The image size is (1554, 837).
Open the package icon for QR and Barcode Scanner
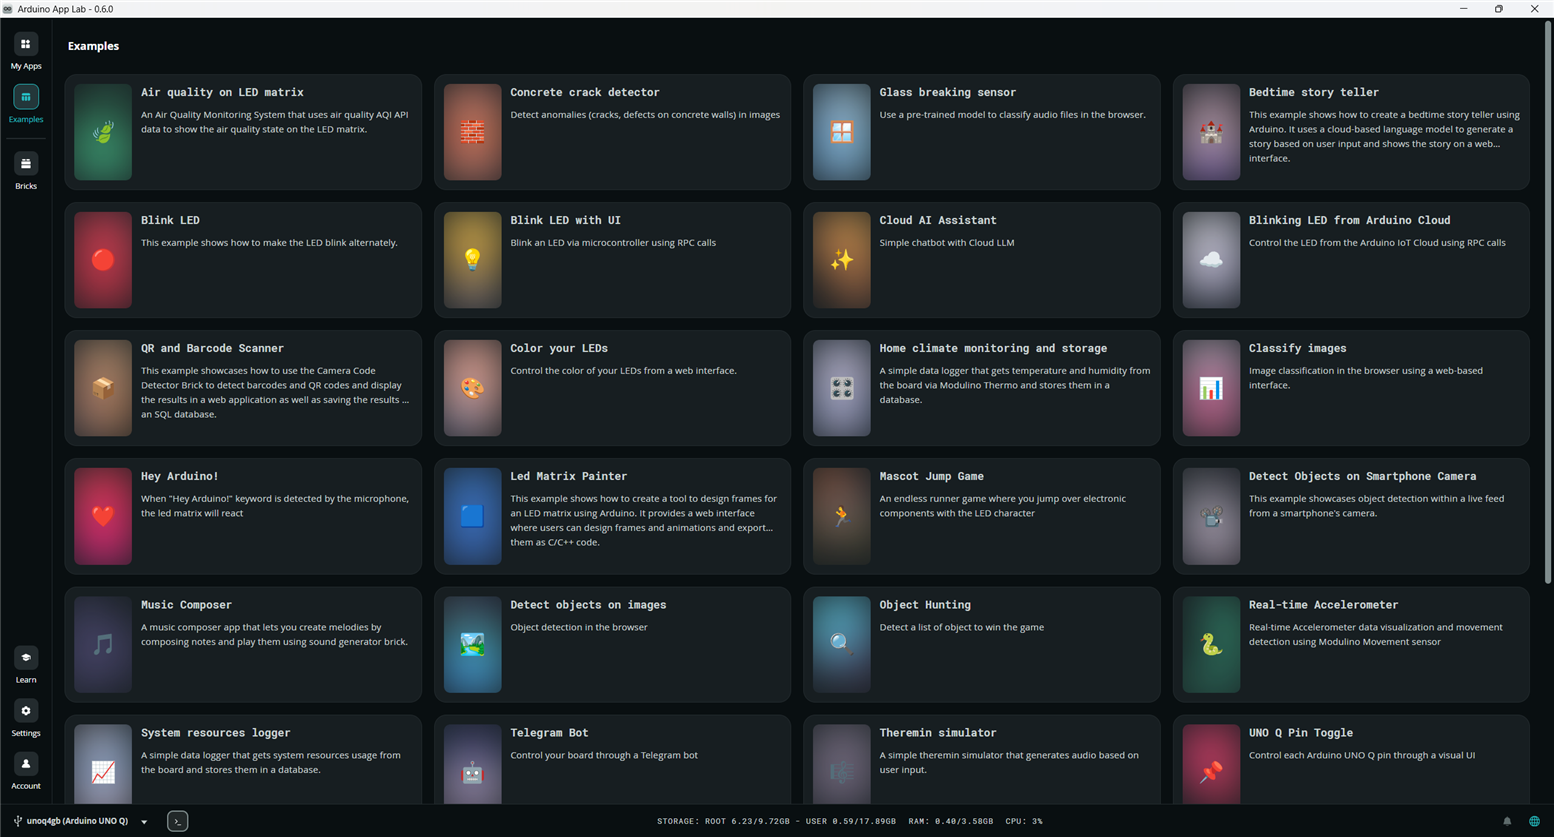click(x=103, y=388)
